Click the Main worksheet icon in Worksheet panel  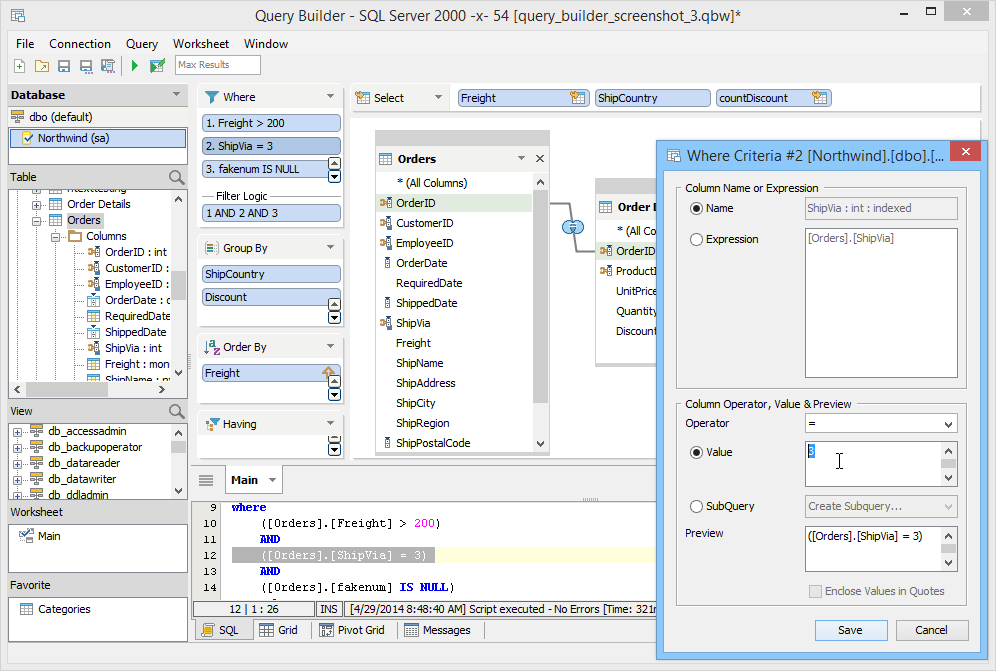pos(26,536)
